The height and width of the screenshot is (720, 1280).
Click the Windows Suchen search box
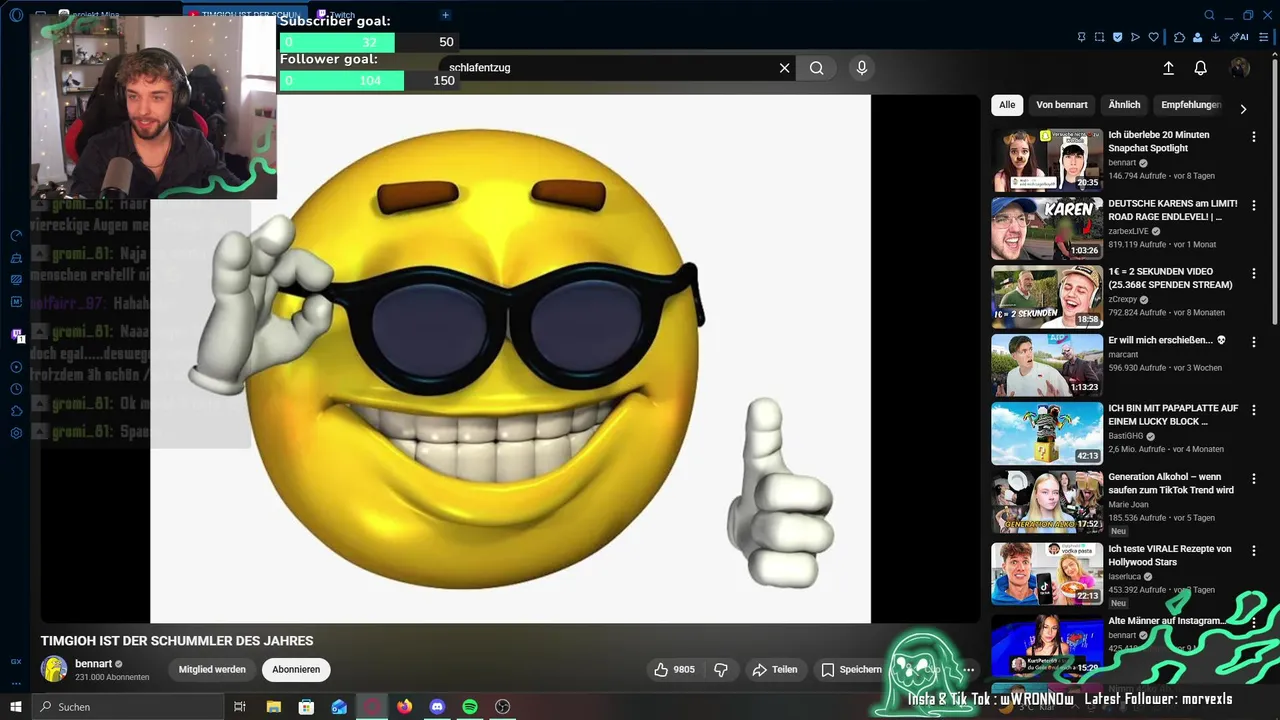127,707
